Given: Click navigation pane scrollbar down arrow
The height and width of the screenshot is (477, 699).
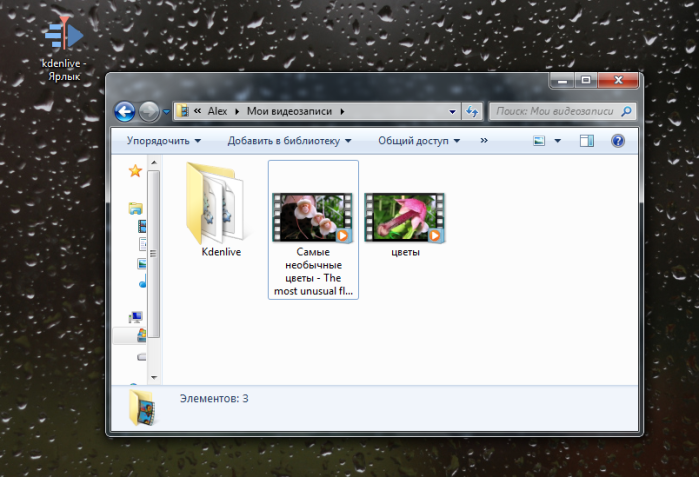Looking at the screenshot, I should [154, 378].
